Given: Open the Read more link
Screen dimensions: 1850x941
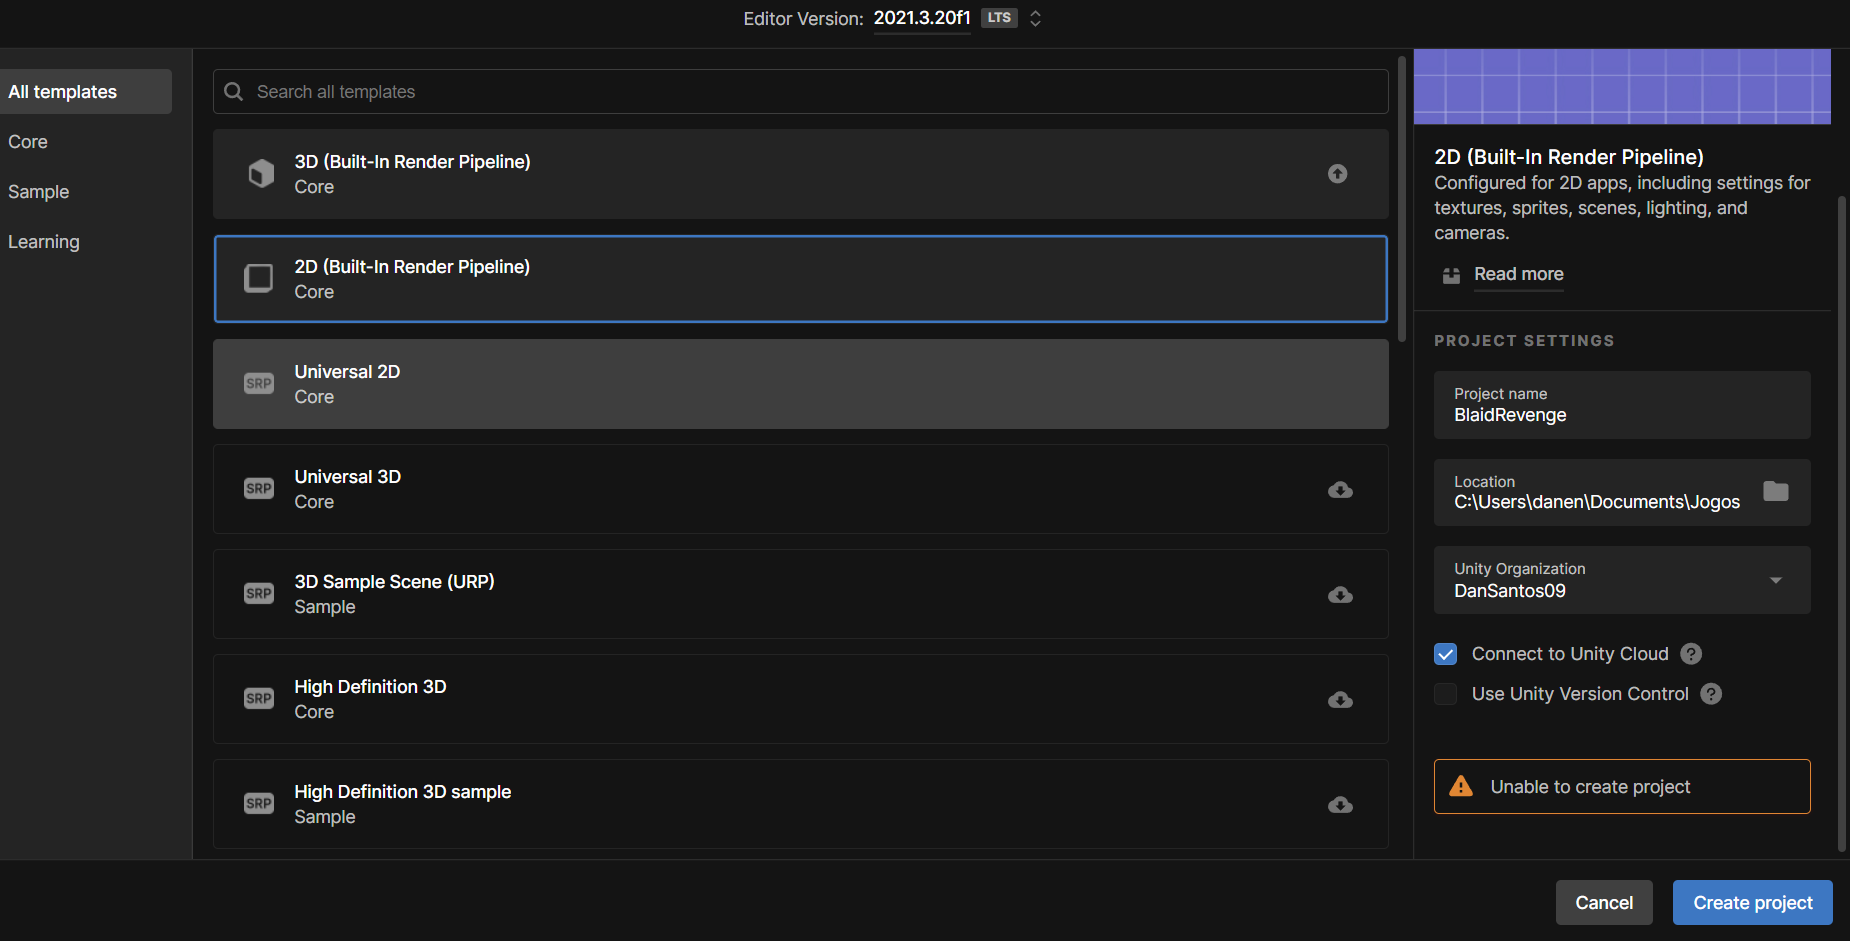Looking at the screenshot, I should coord(1518,274).
